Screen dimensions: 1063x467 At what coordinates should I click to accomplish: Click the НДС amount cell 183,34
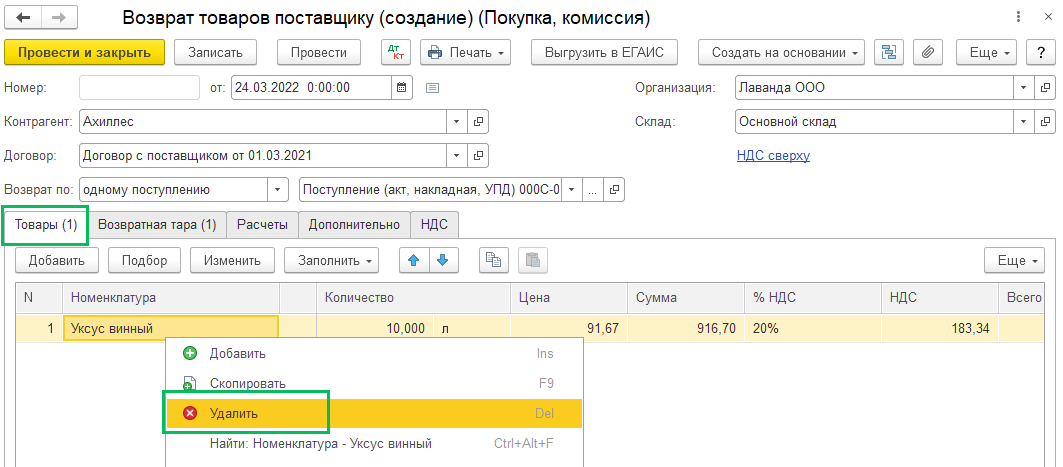click(940, 329)
